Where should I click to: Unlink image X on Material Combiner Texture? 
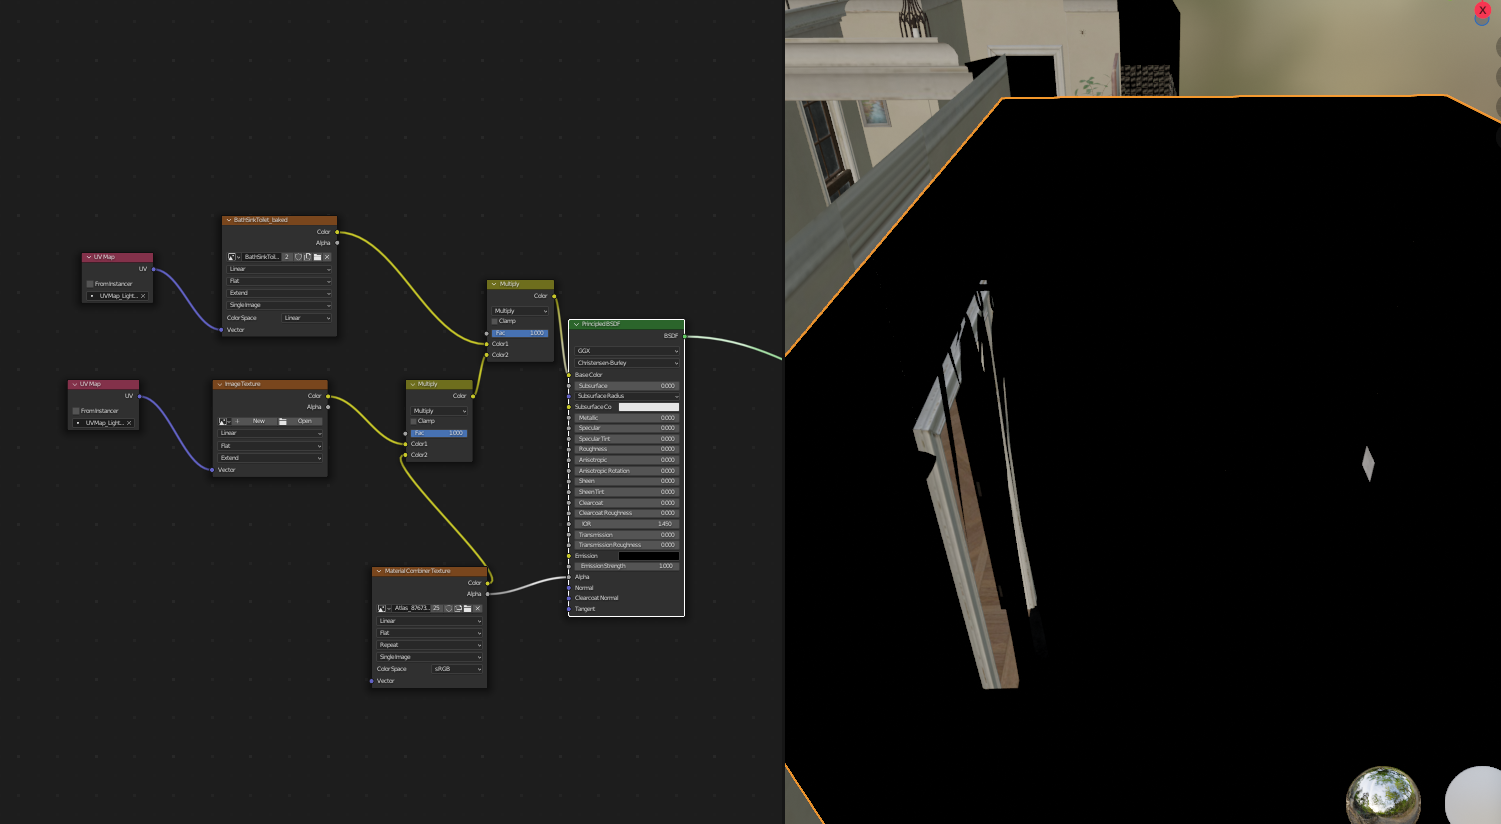(x=477, y=608)
